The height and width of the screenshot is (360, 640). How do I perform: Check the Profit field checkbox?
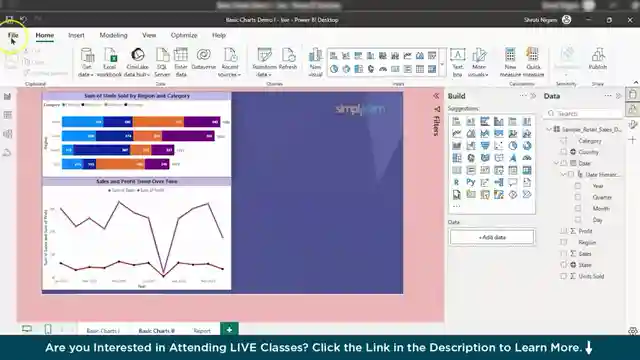tap(564, 231)
